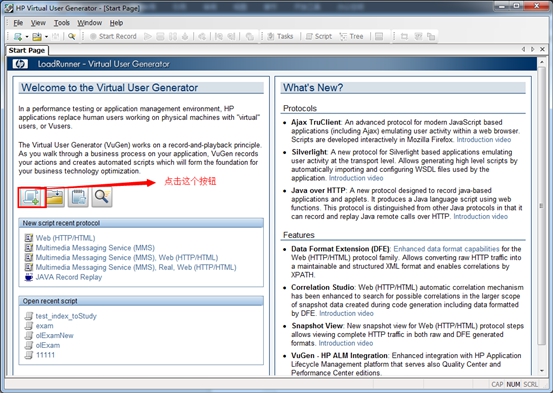The width and height of the screenshot is (553, 393).
Task: Click the search icon in the main toolbar
Action: 72,36
